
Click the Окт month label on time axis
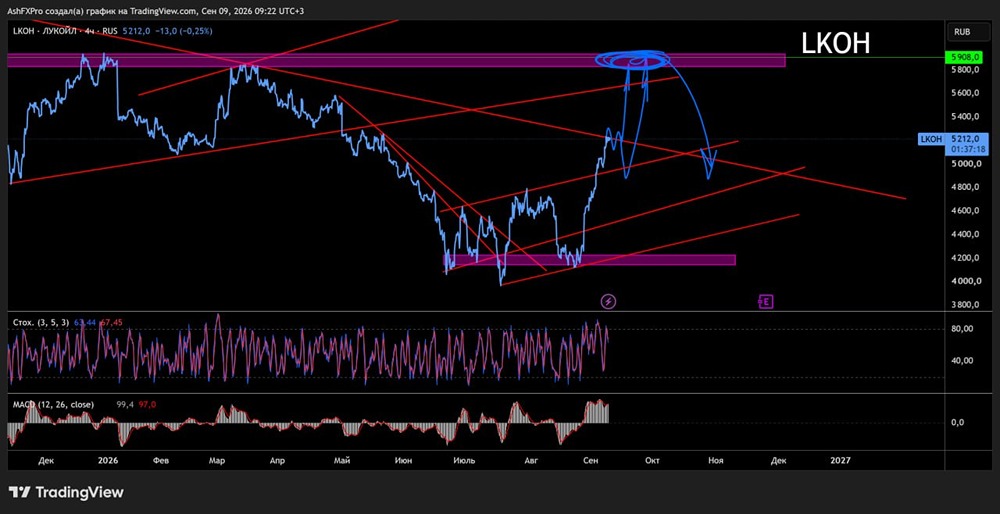click(652, 460)
